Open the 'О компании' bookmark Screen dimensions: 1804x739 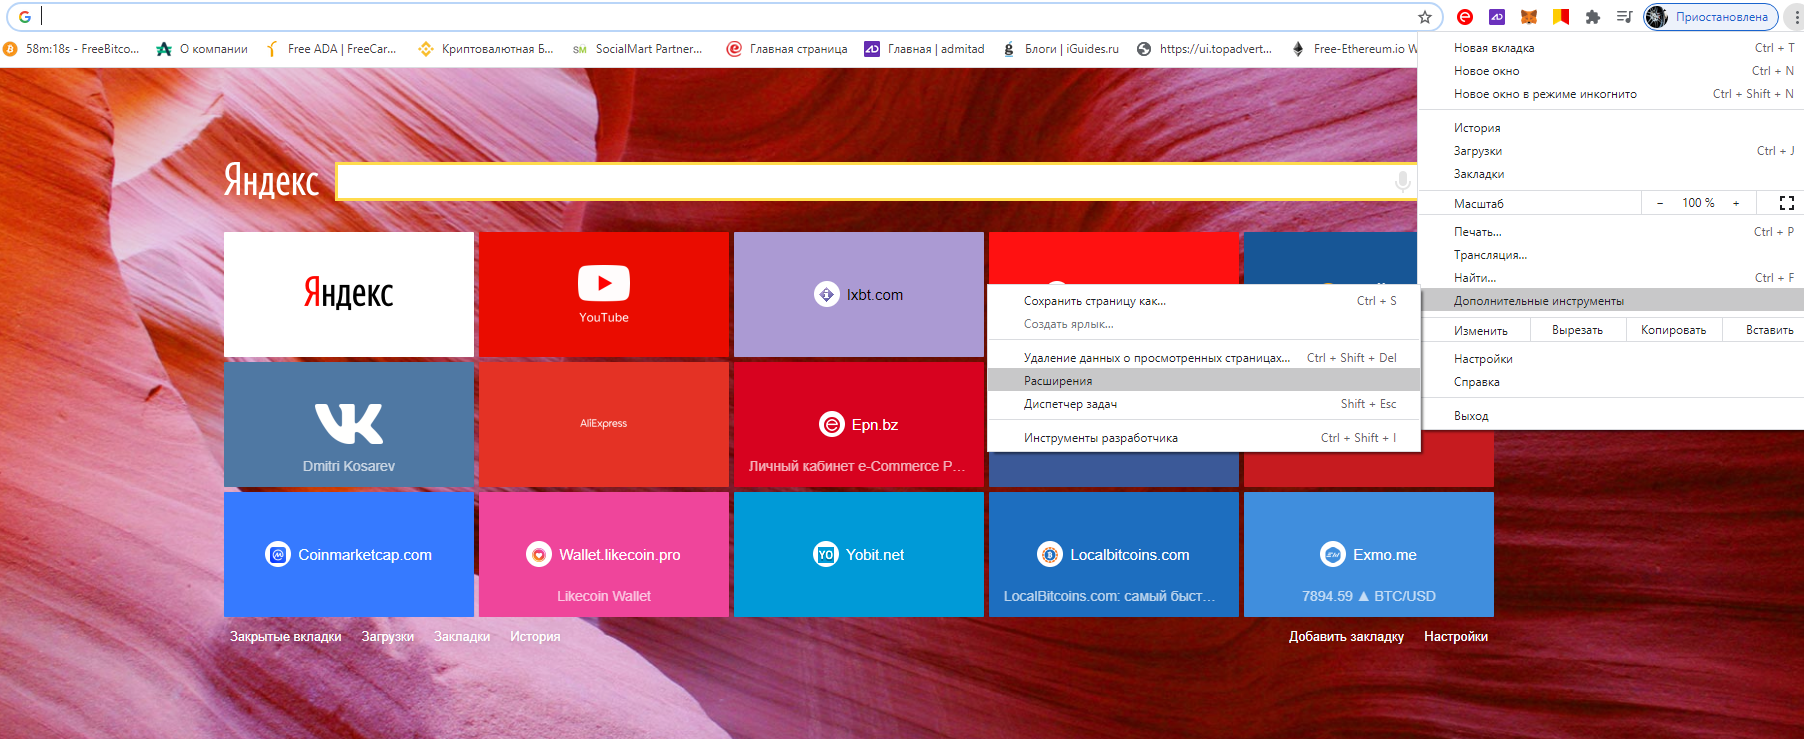pyautogui.click(x=202, y=49)
